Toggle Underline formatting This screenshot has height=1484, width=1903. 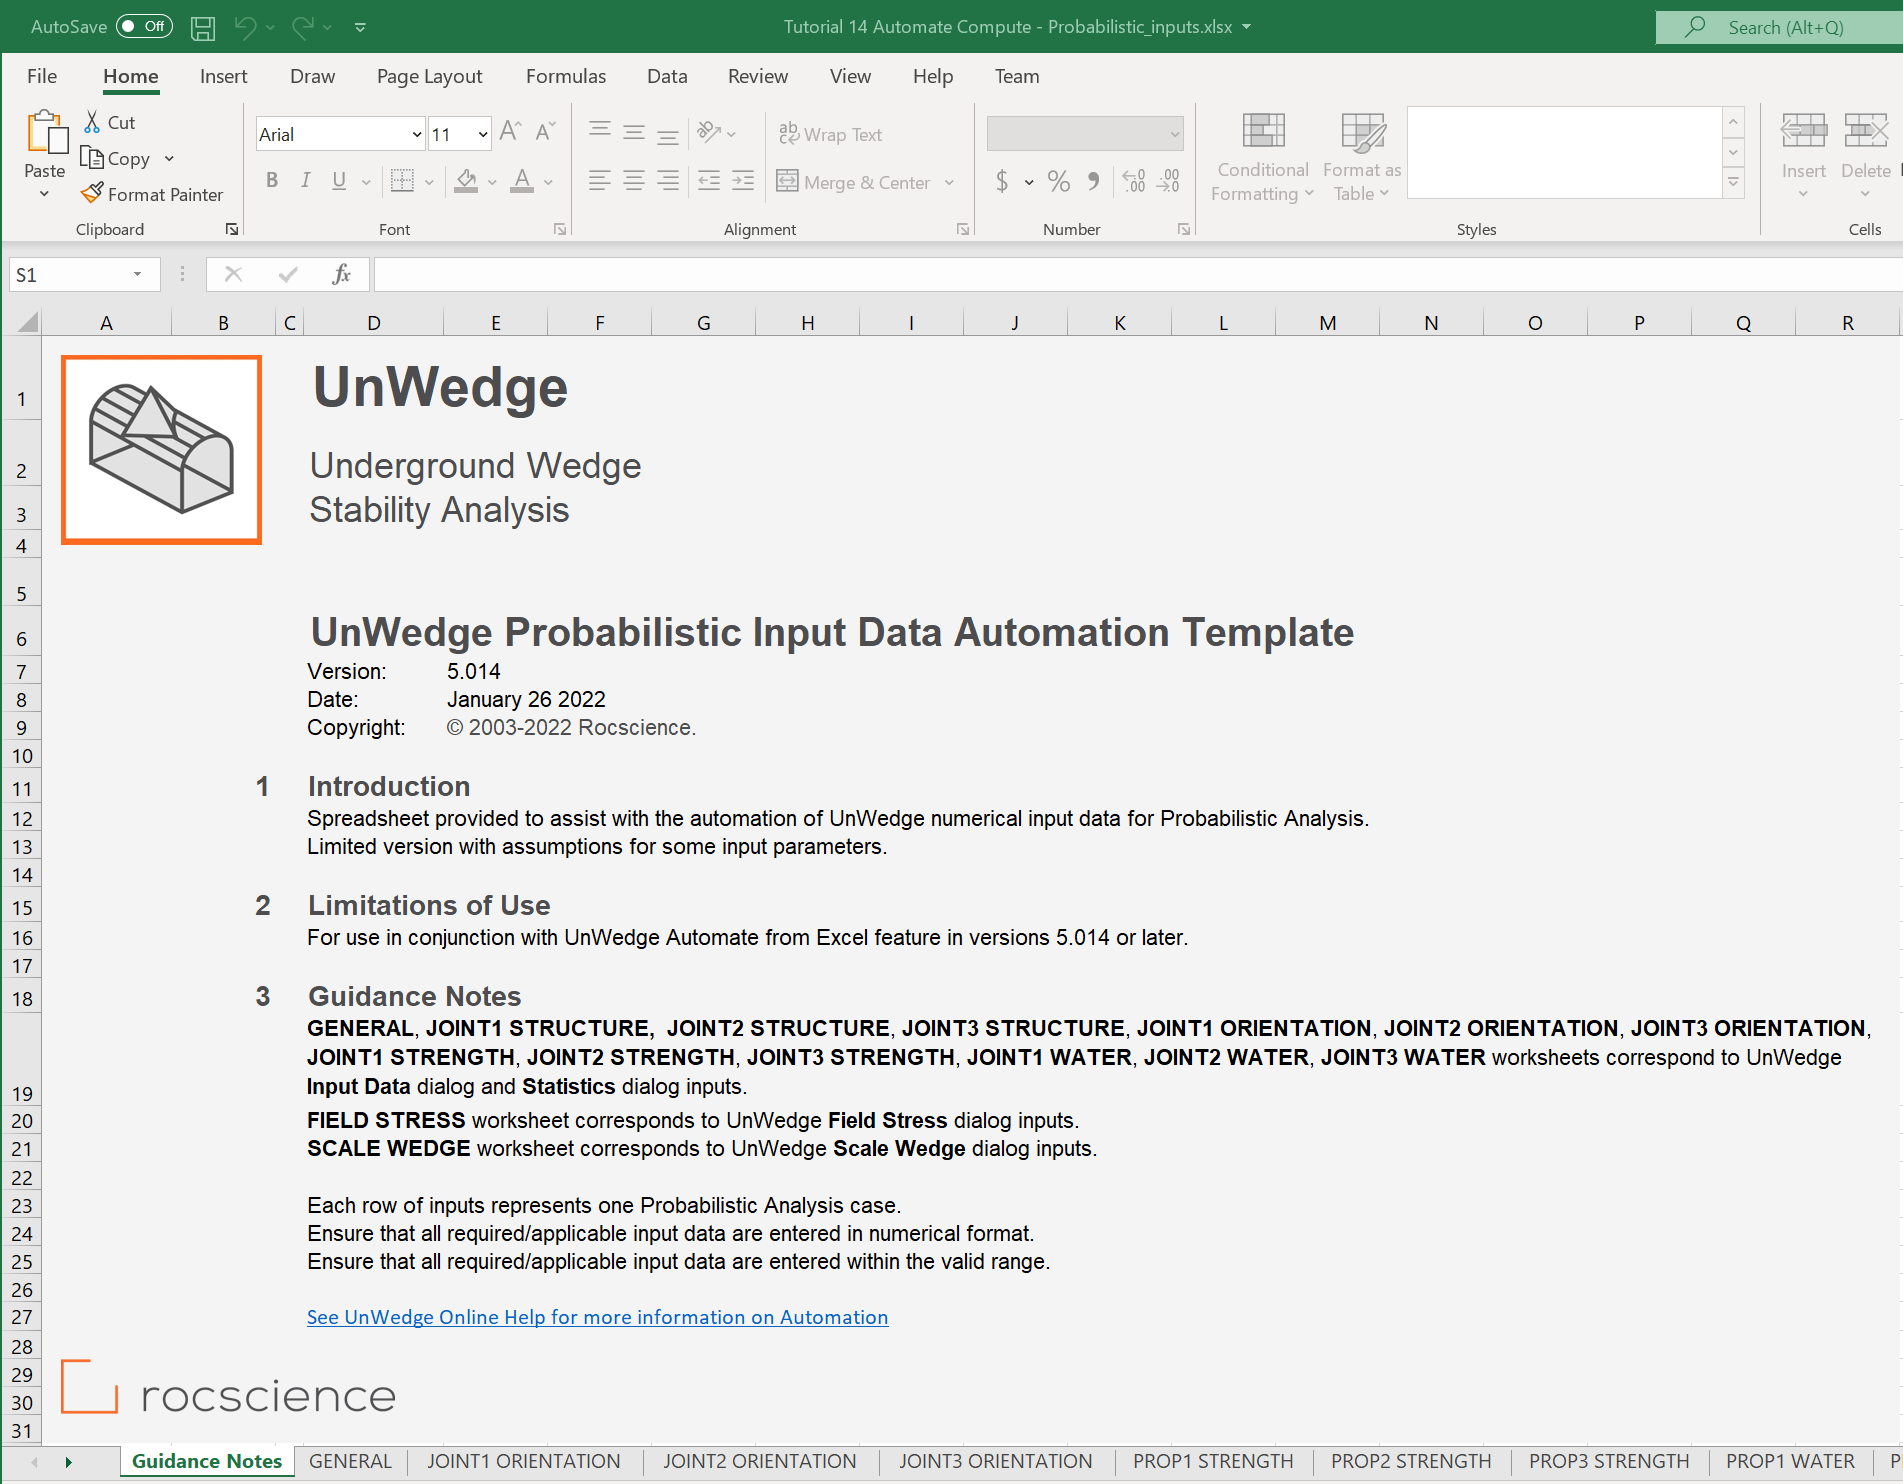[339, 181]
